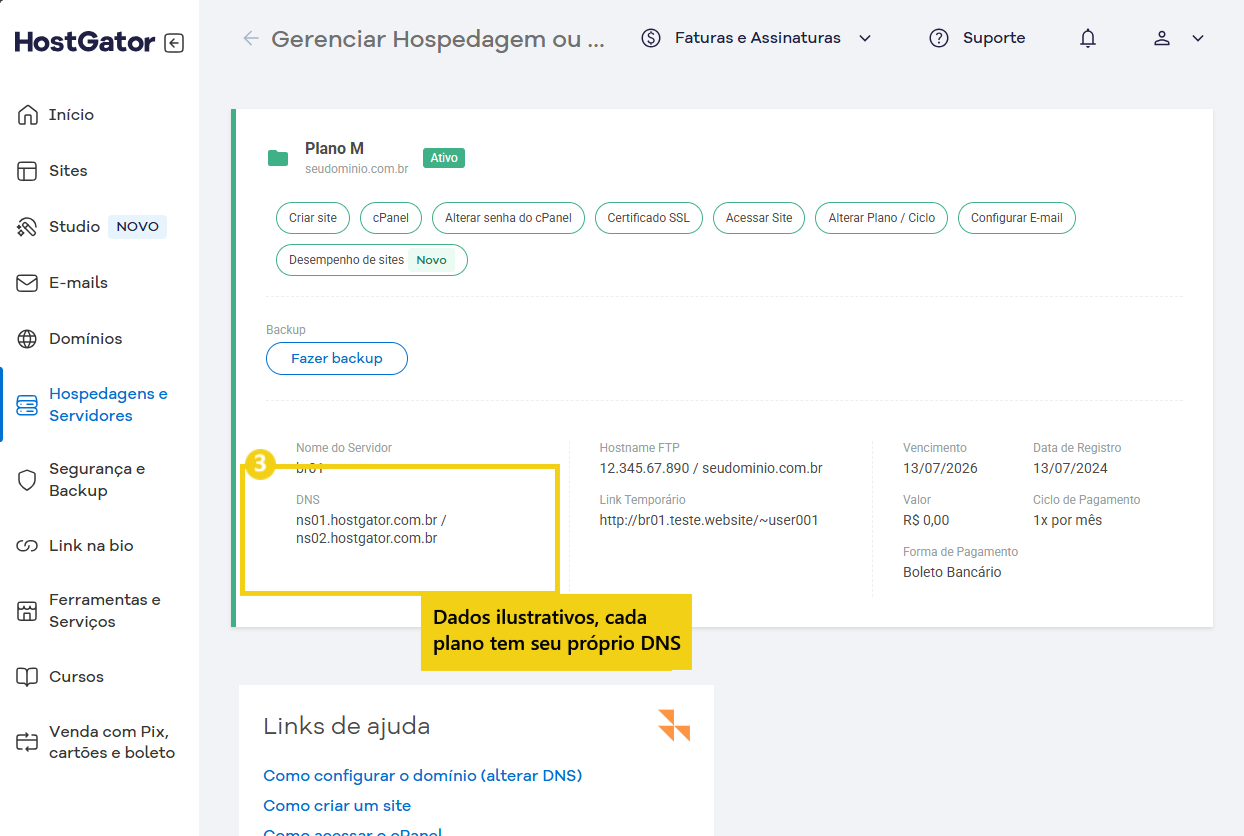Screen dimensions: 1244x836
Task: Click the seudominio.com.br text under Plano M
Action: (x=356, y=169)
